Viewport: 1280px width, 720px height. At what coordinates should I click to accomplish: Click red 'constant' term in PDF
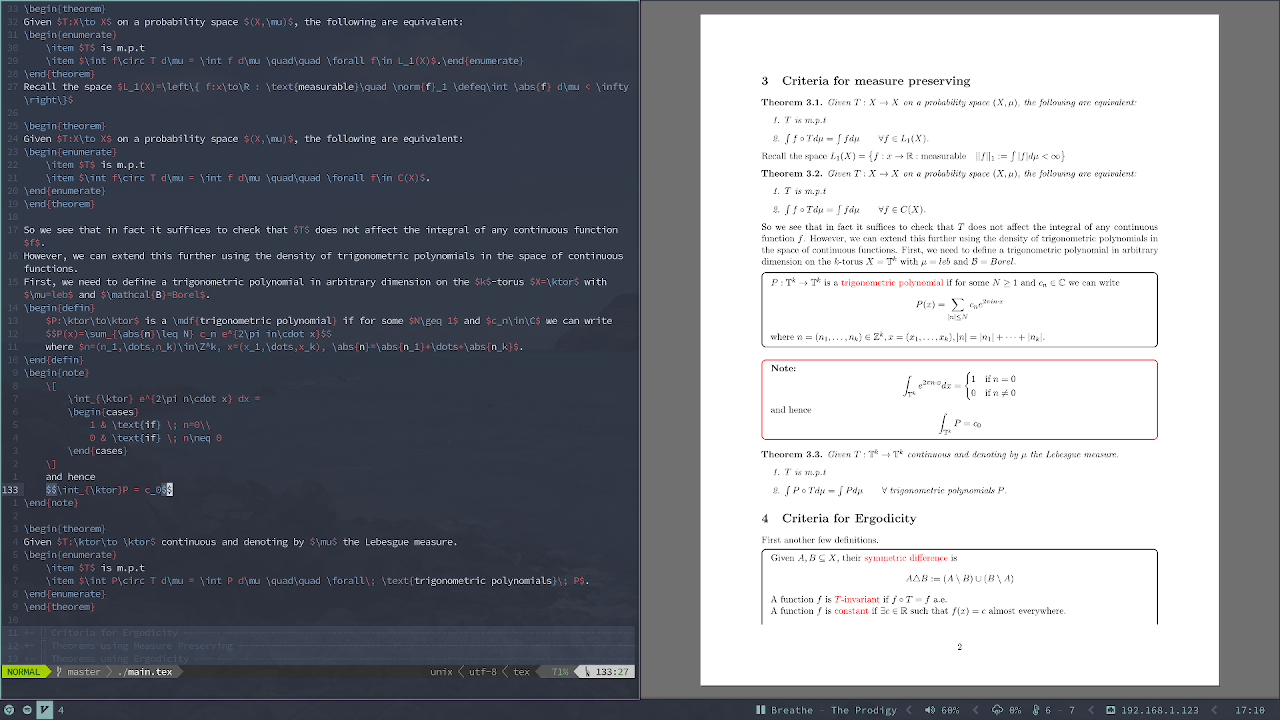coord(851,611)
